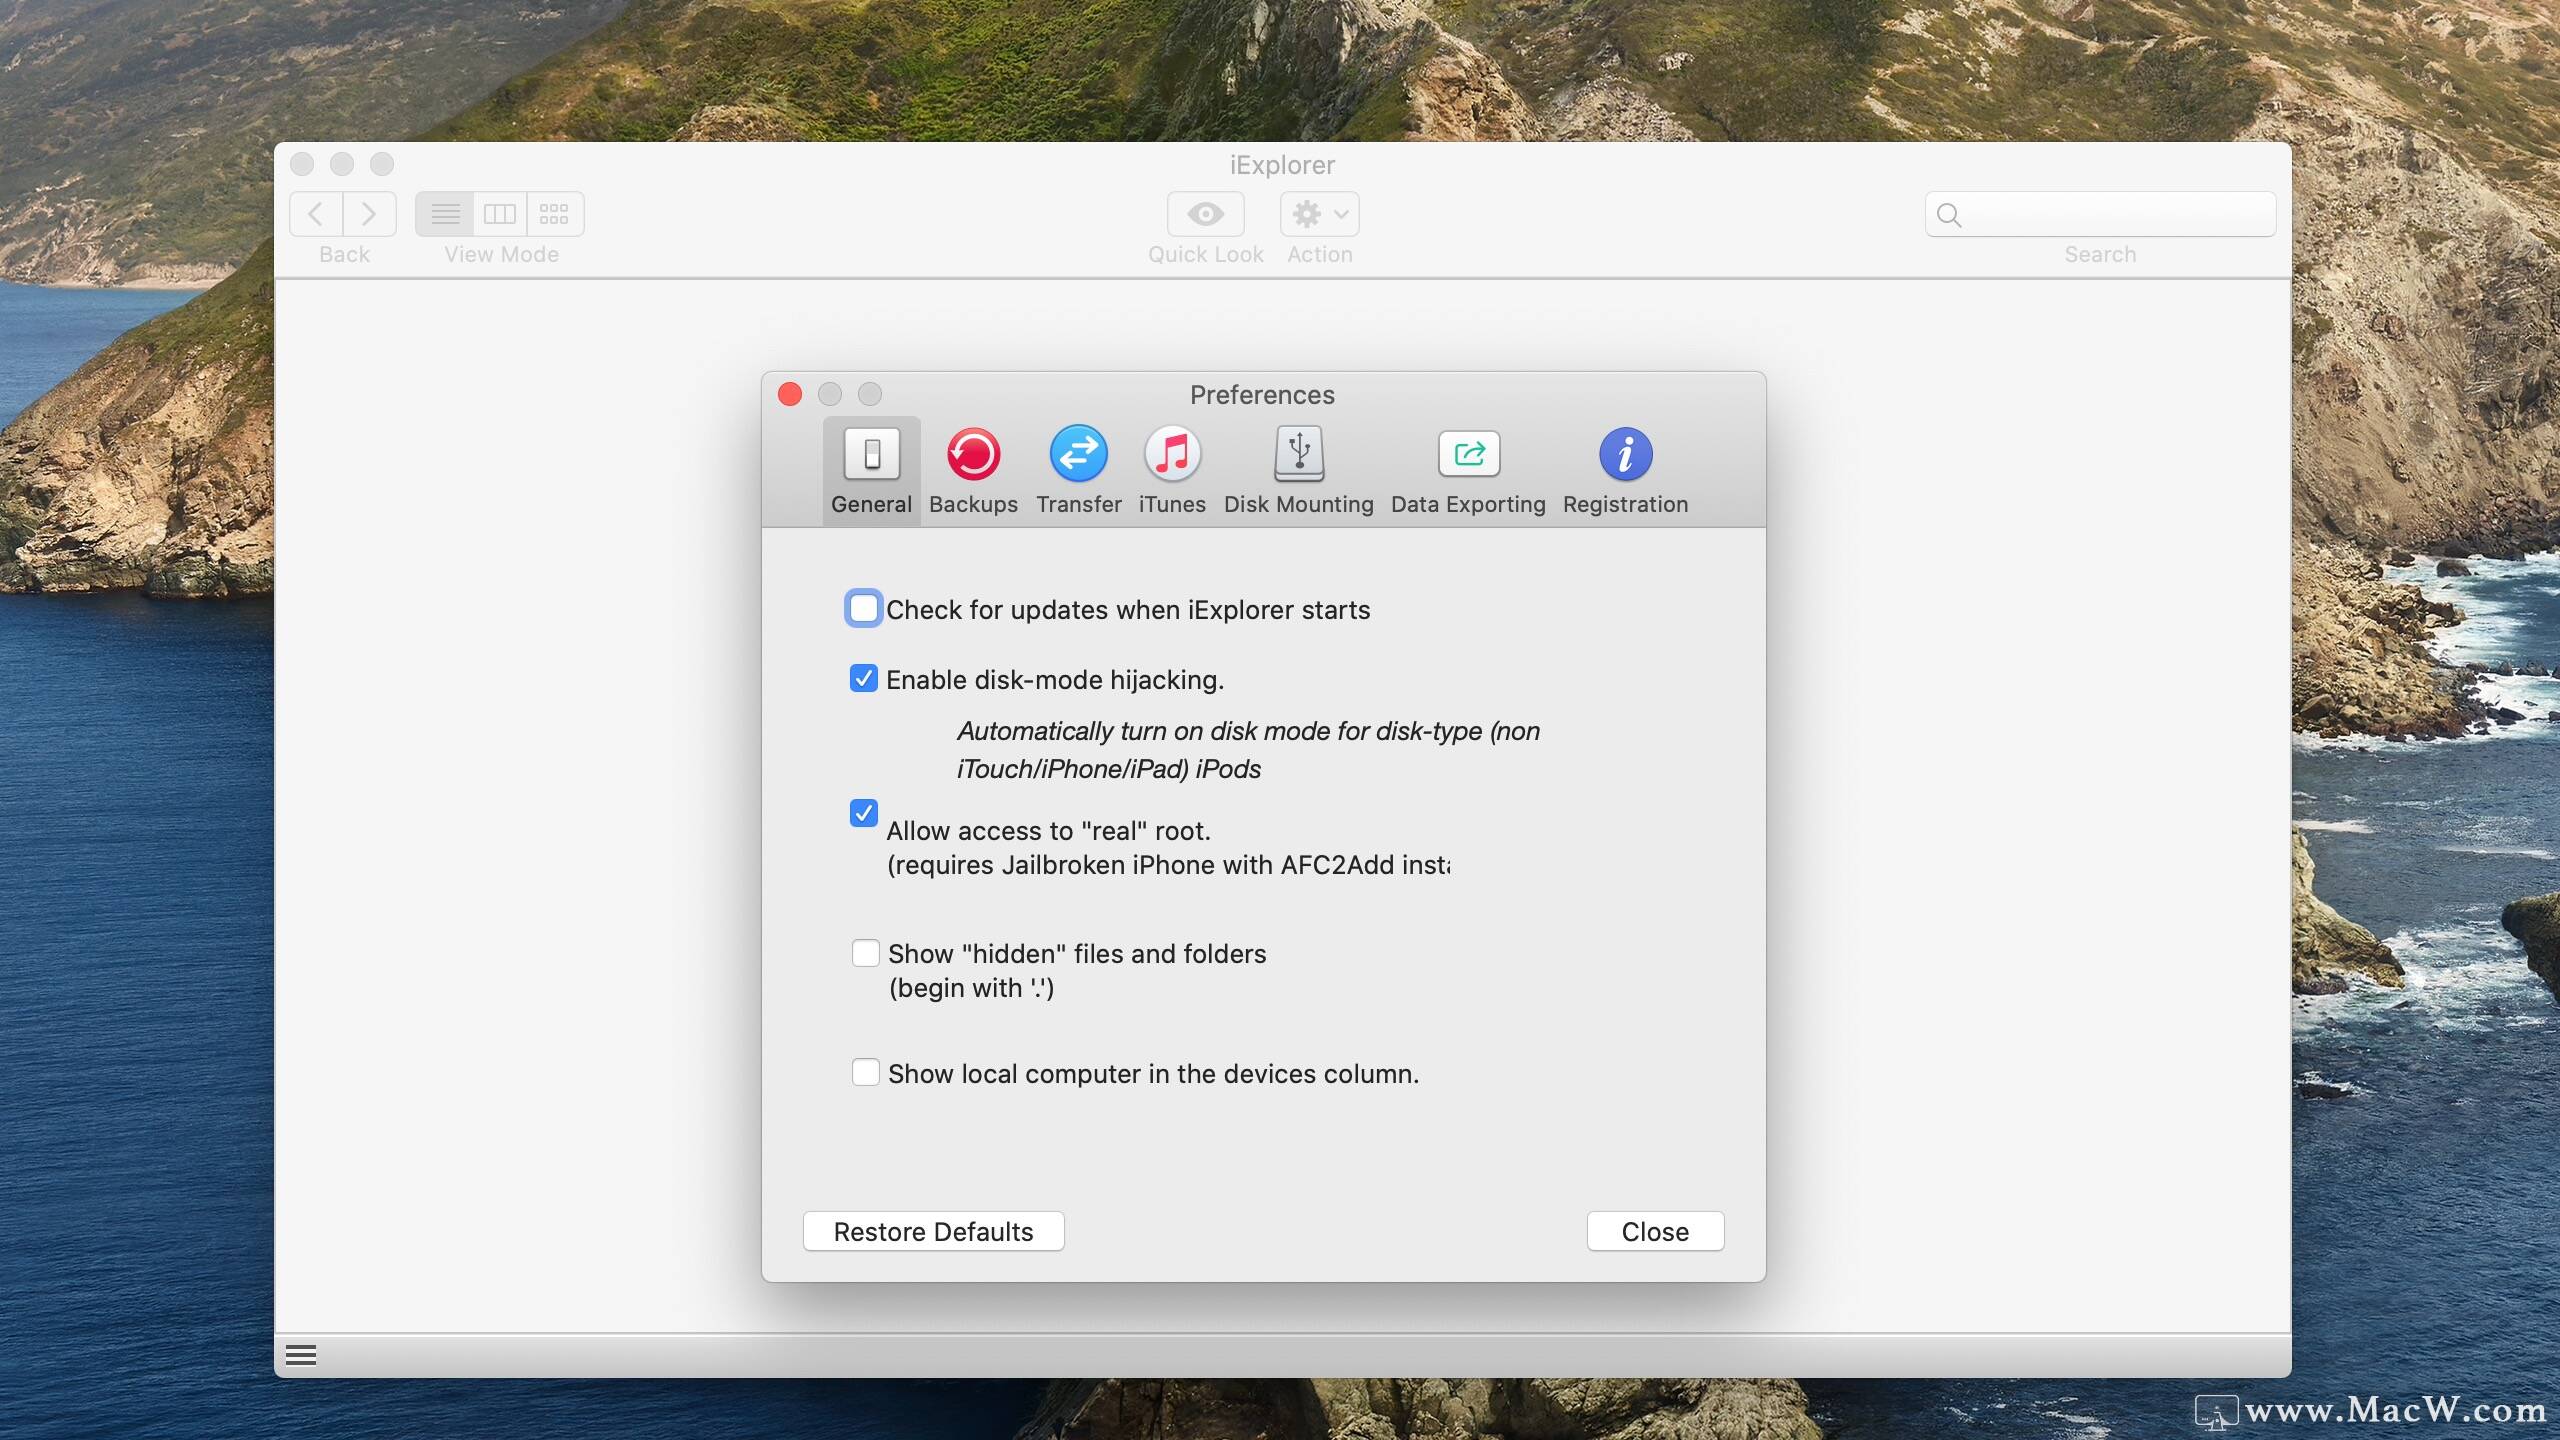Switch to column view mode
The height and width of the screenshot is (1440, 2560).
coord(499,214)
